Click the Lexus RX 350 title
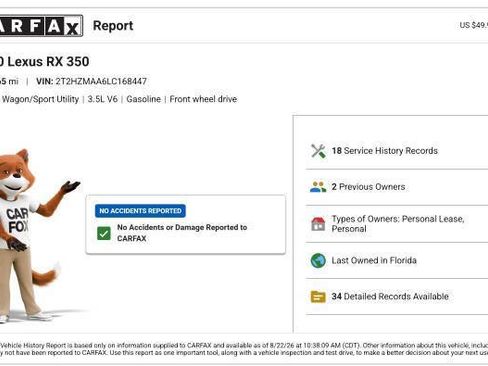The image size is (488, 366). 44,62
